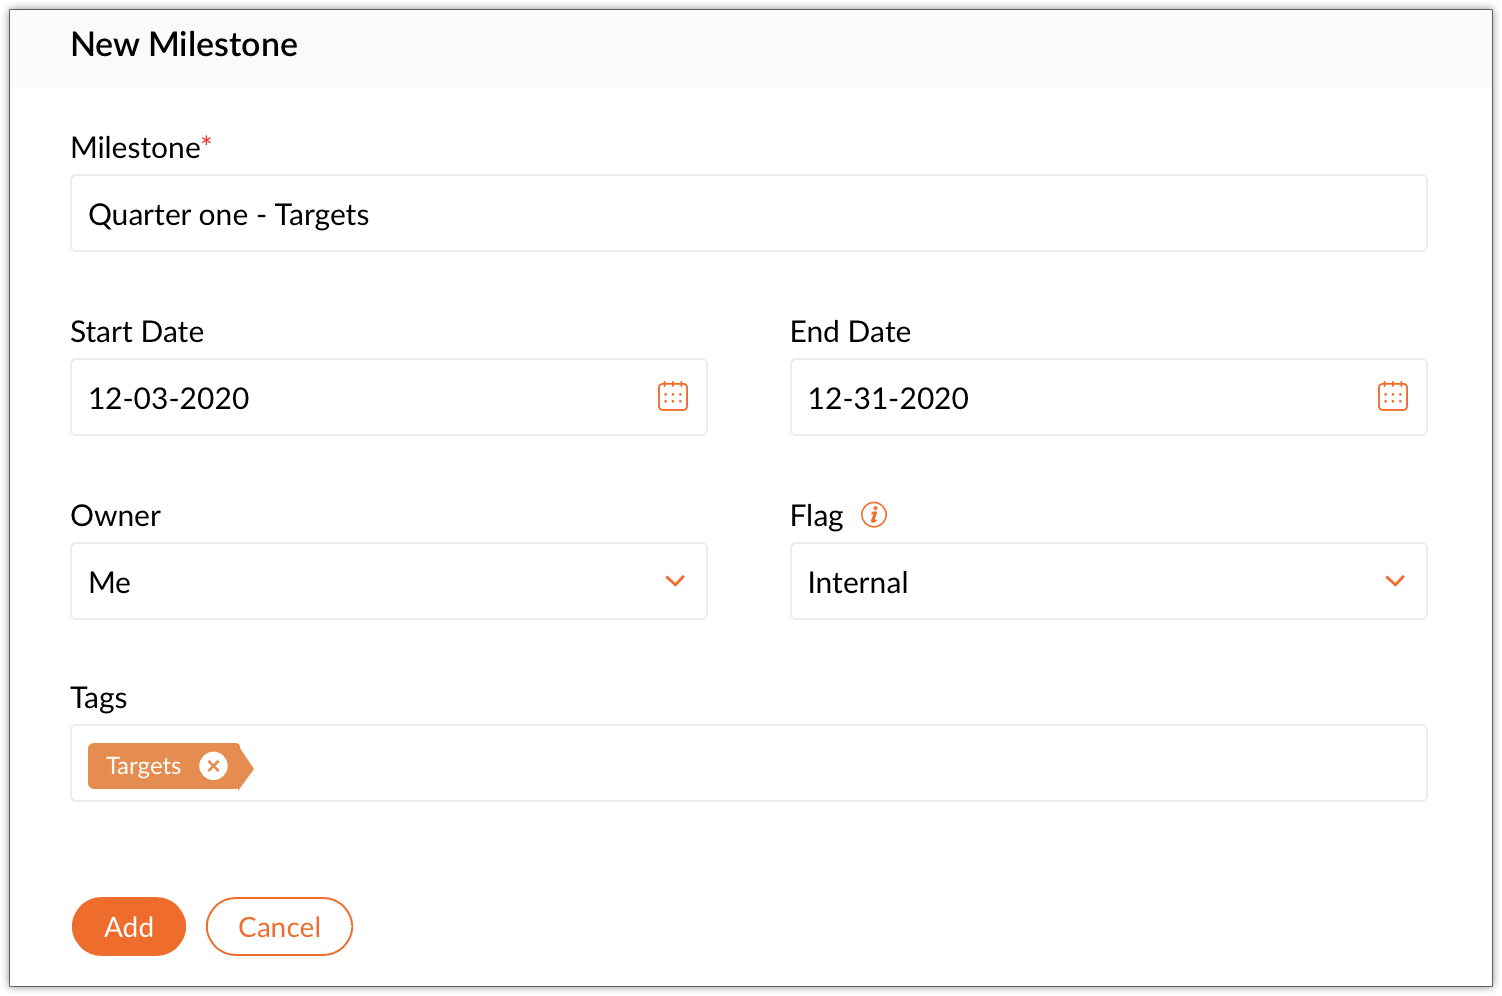Open the End Date calendar picker
Viewport: 1502px width, 996px height.
[x=1392, y=396]
